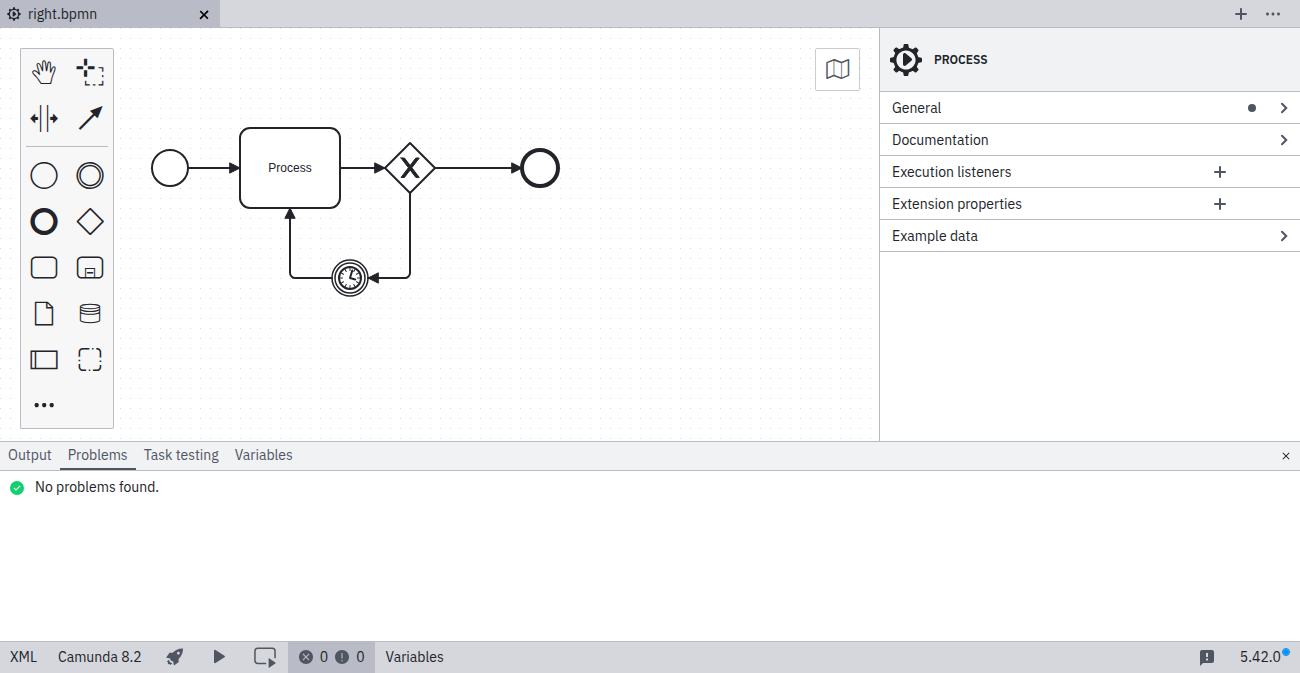Open the diagram minimap
Screen dimensions: 1300x673
point(837,69)
